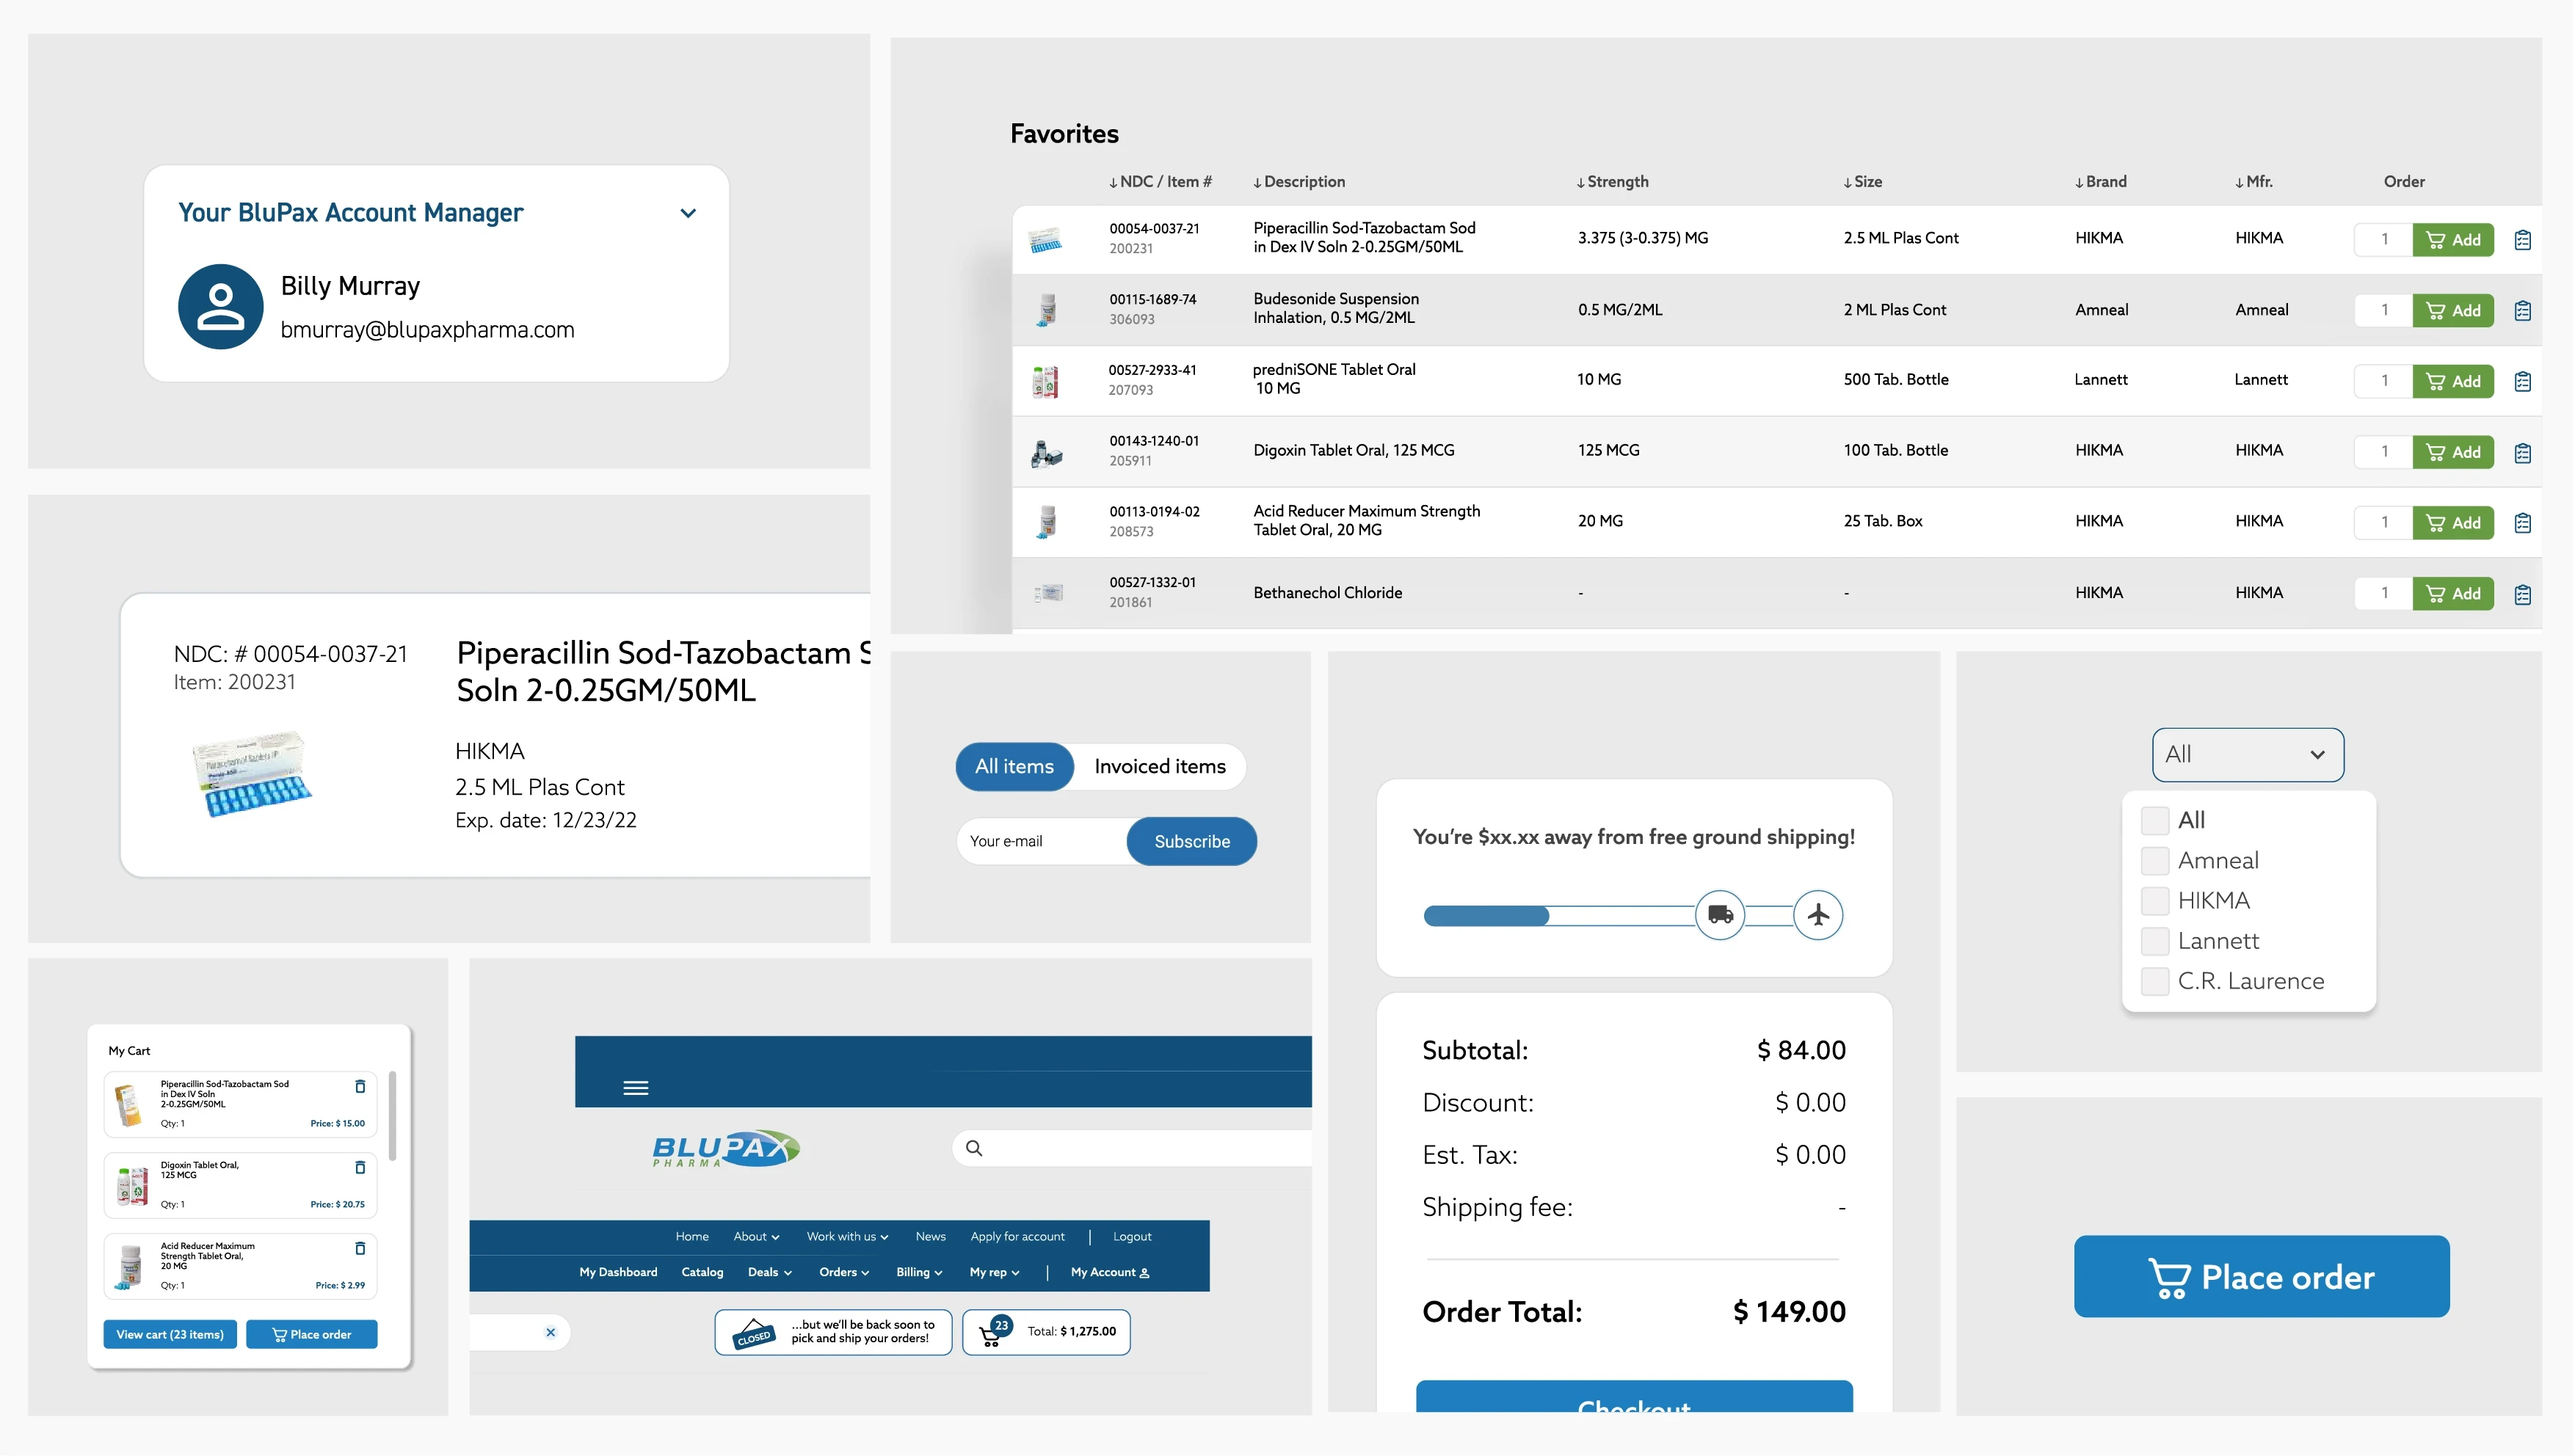Click the truck ground shipping icon

(x=1719, y=914)
